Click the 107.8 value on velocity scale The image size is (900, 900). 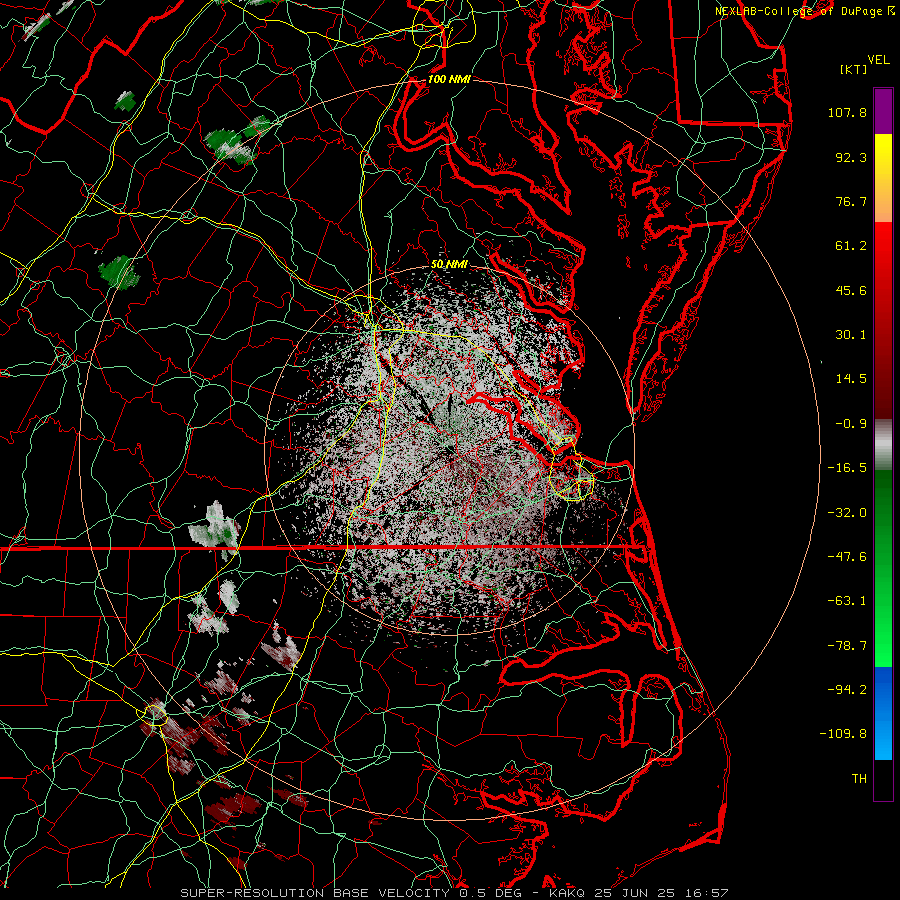coord(847,112)
